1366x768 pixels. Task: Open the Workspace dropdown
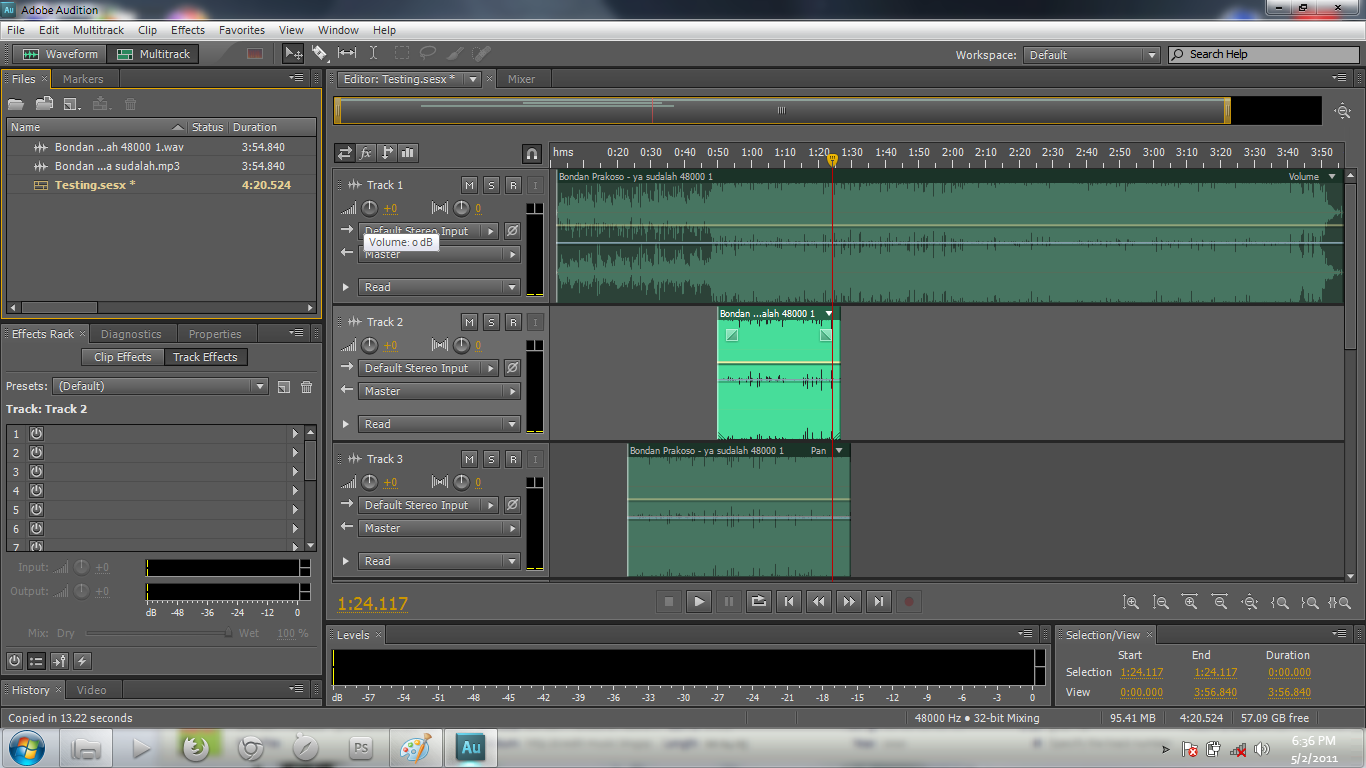[1092, 55]
